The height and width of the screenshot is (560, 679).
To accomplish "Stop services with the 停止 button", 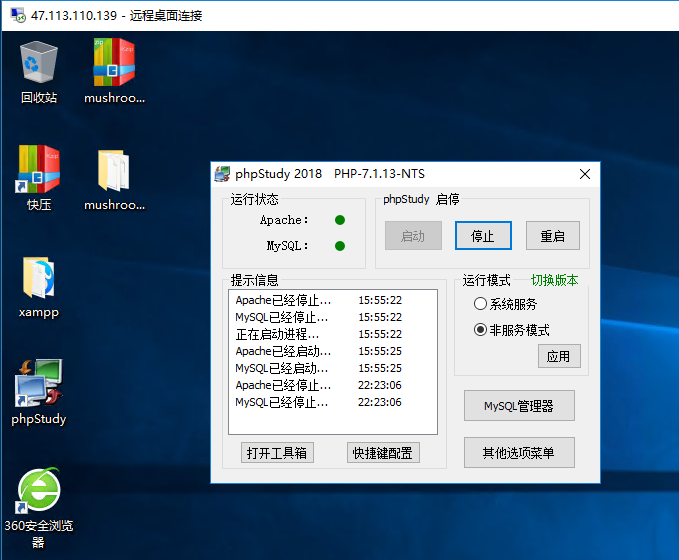I will point(483,236).
